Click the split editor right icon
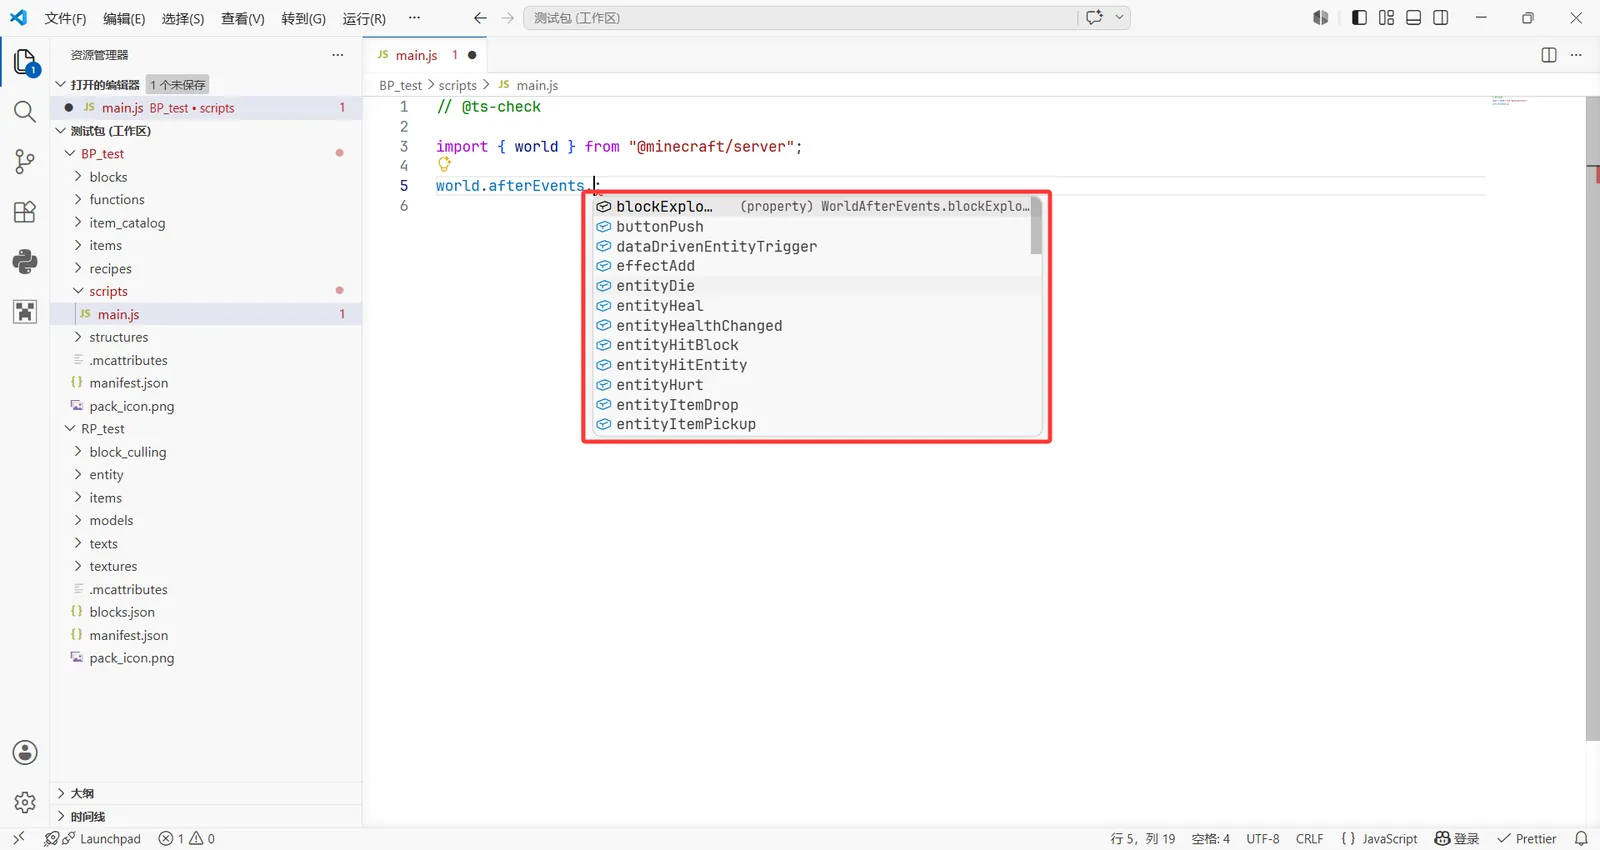The width and height of the screenshot is (1600, 850). [1549, 55]
